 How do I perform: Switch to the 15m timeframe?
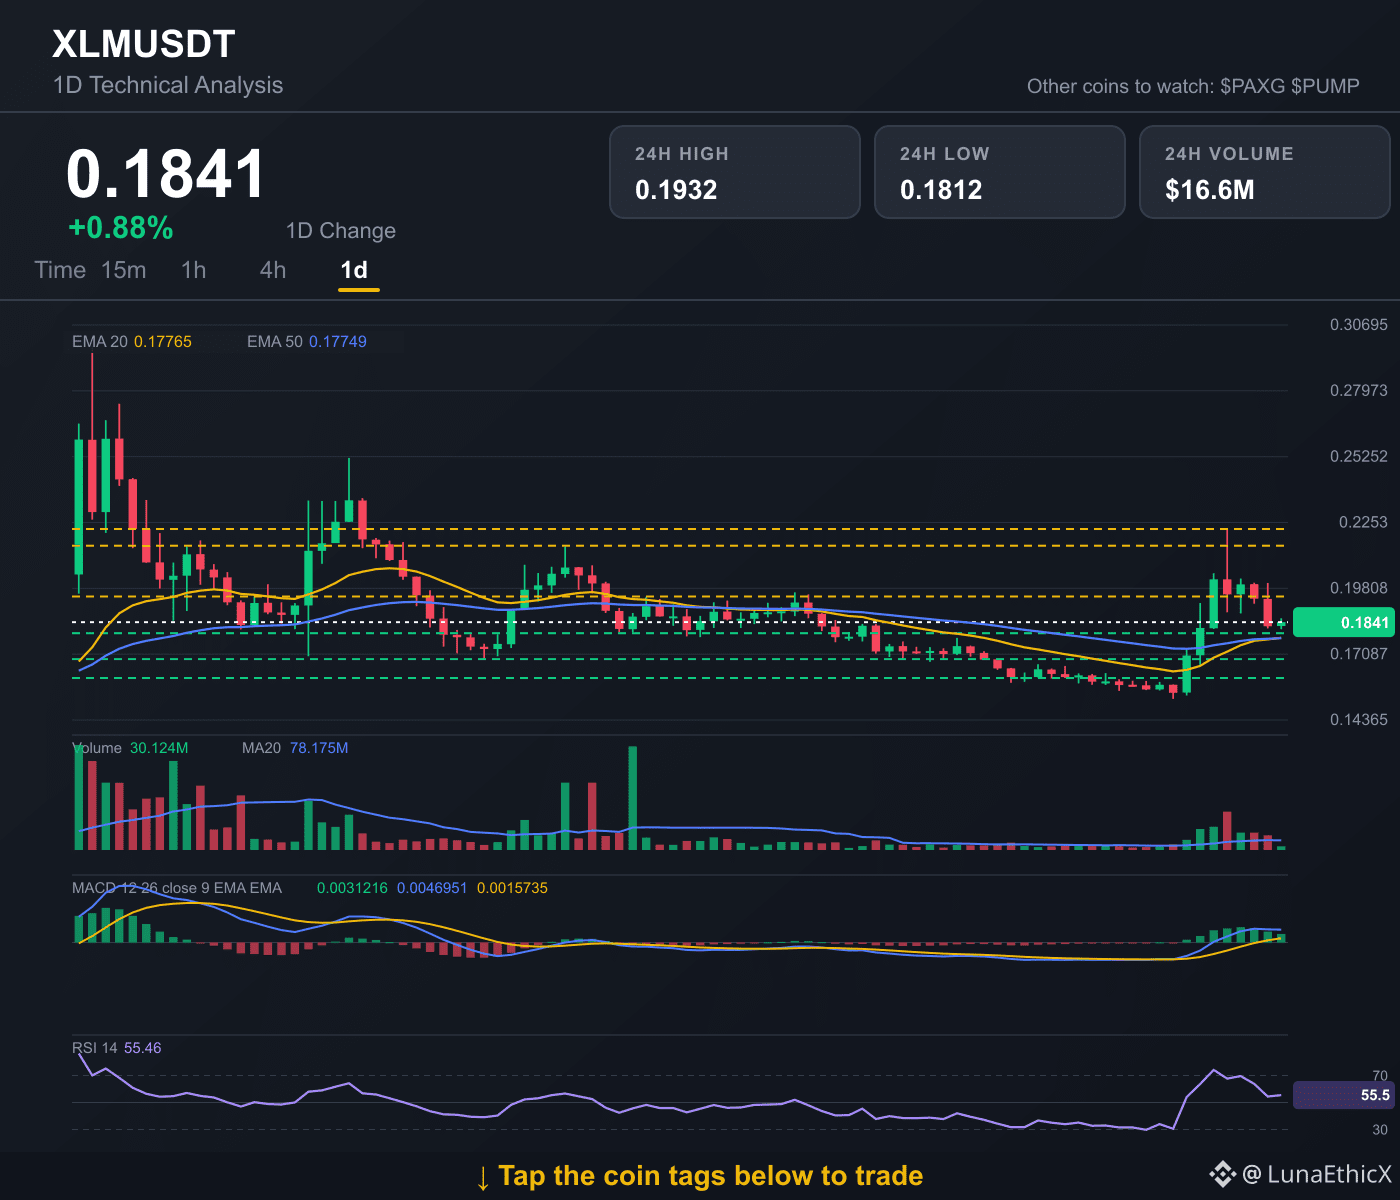coord(124,270)
